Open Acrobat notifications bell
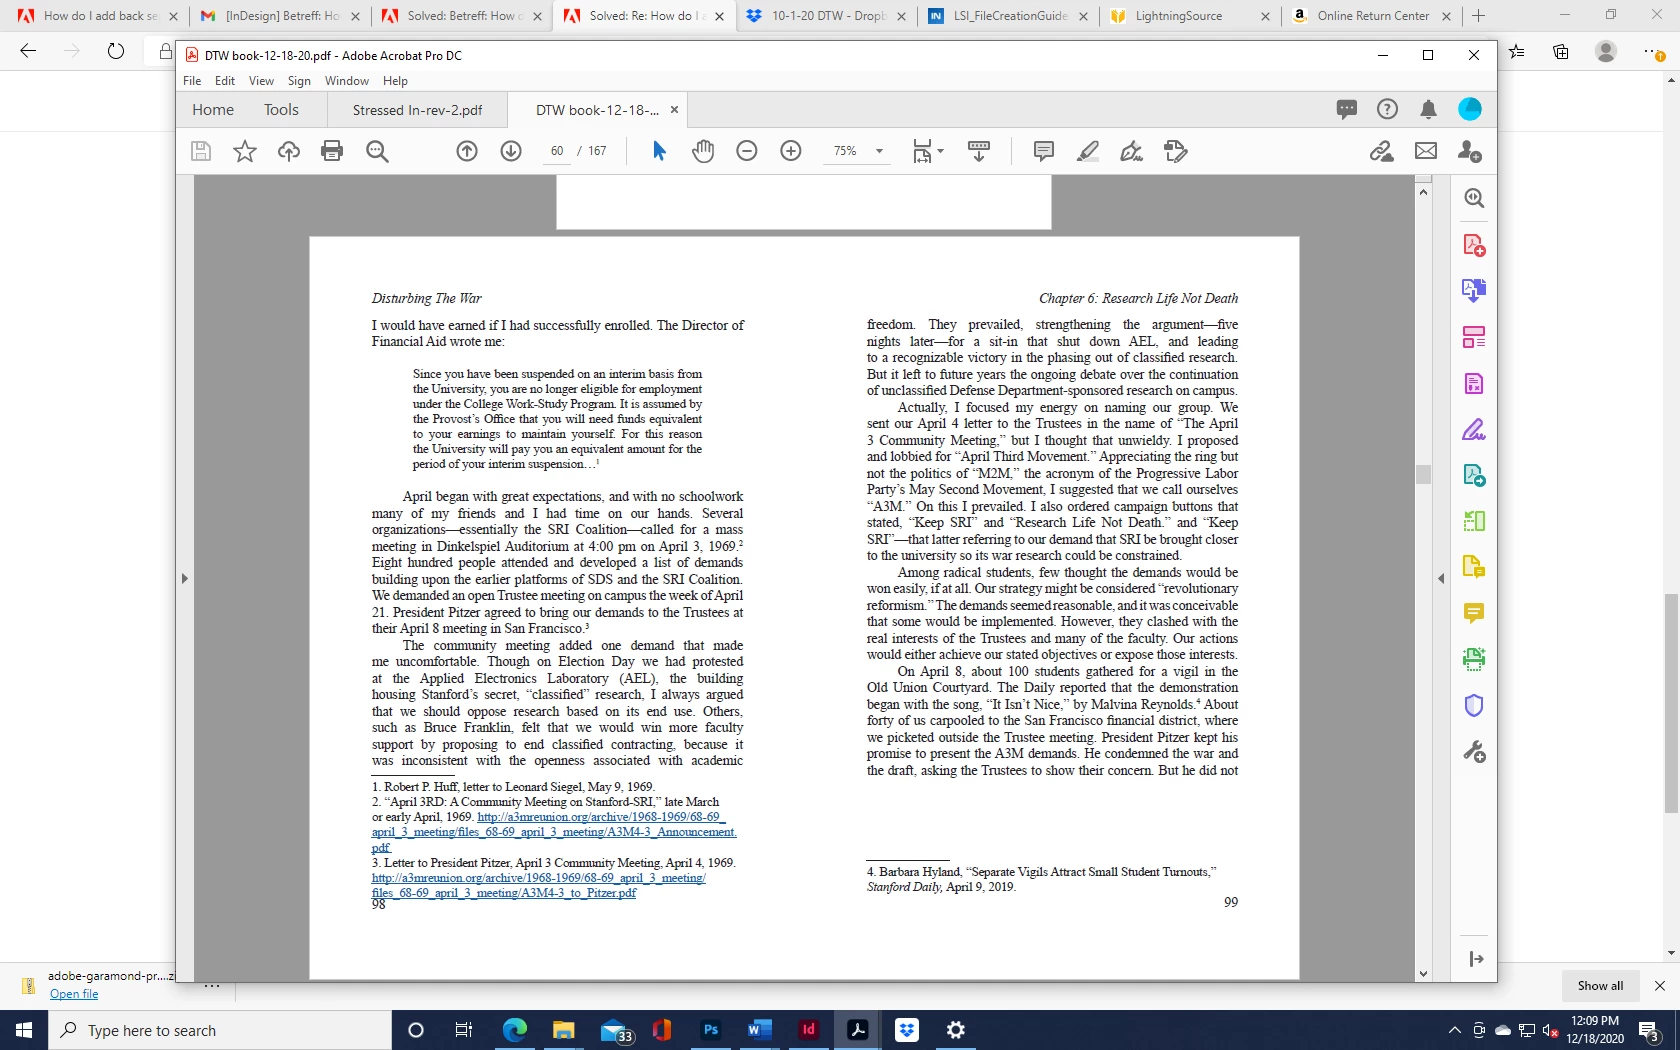Image resolution: width=1680 pixels, height=1050 pixels. pos(1428,109)
